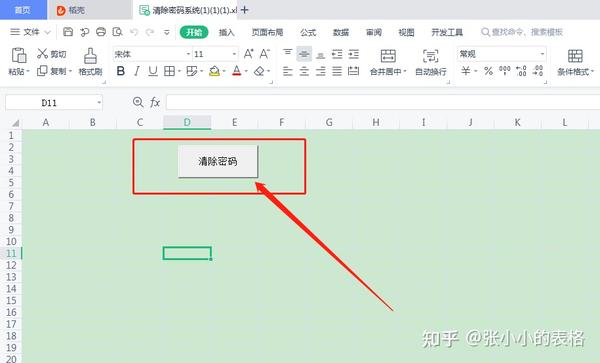Switch to 公式 Formulas tab
Viewport: 600px width, 363px height.
(308, 32)
